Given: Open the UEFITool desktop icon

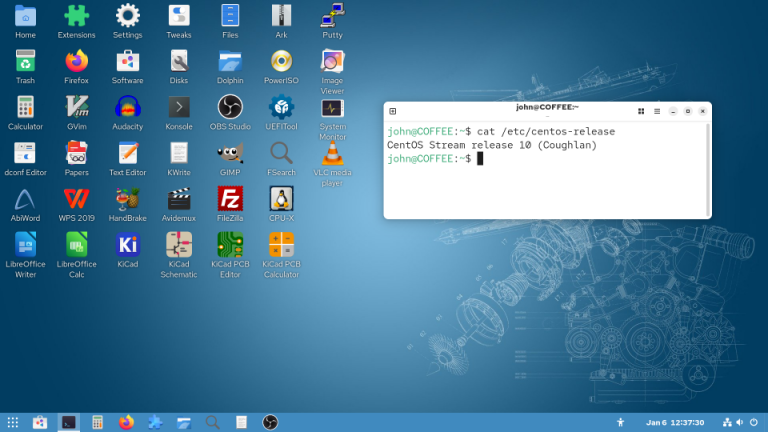Looking at the screenshot, I should click(x=281, y=107).
